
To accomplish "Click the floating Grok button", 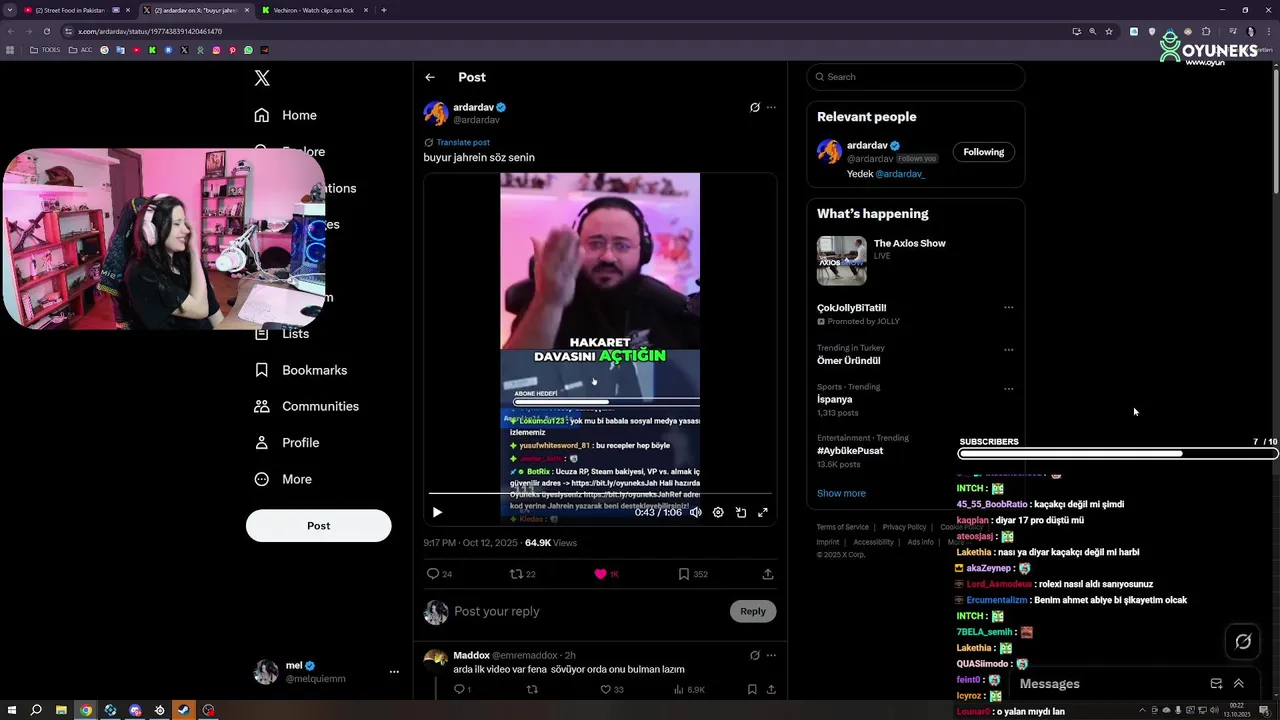I will 1243,642.
